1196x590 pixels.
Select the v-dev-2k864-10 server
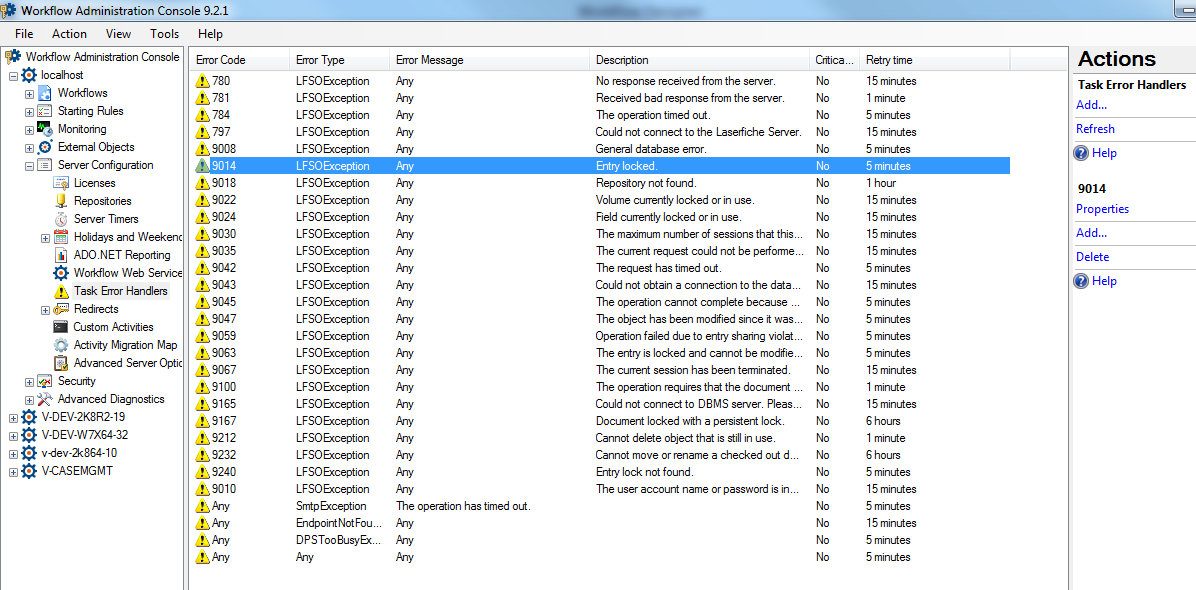coord(79,453)
